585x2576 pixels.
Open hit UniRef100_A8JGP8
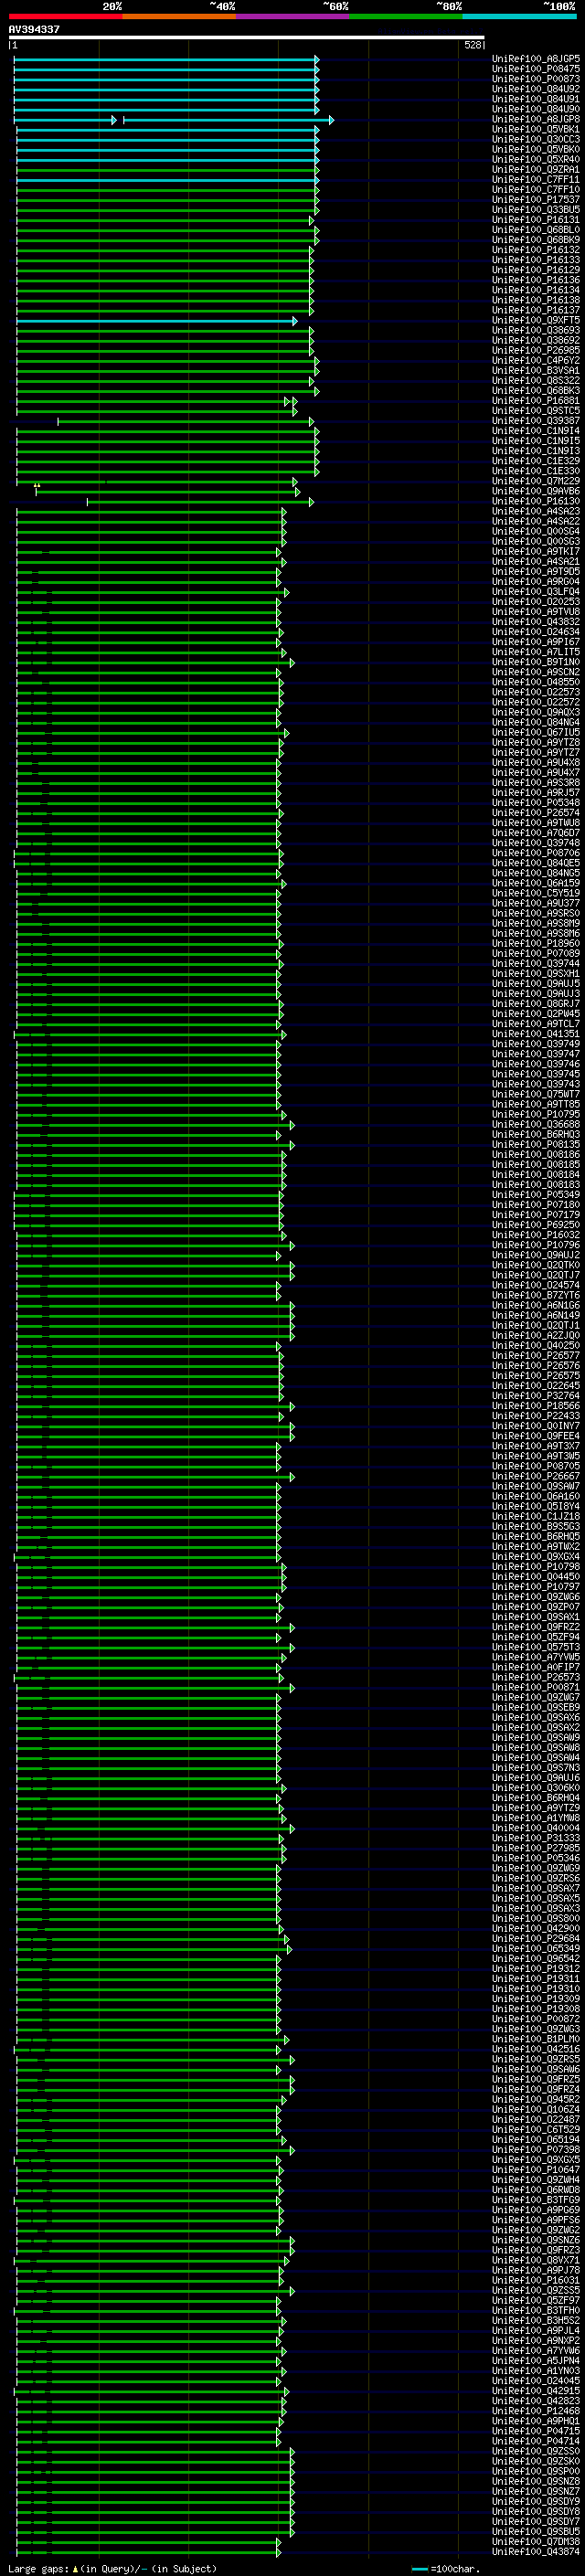[x=535, y=119]
